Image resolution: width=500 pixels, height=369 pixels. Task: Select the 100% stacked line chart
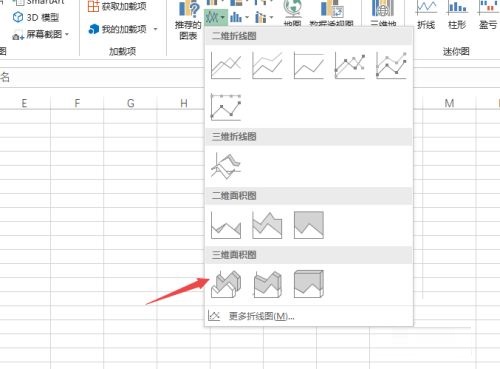pyautogui.click(x=309, y=65)
